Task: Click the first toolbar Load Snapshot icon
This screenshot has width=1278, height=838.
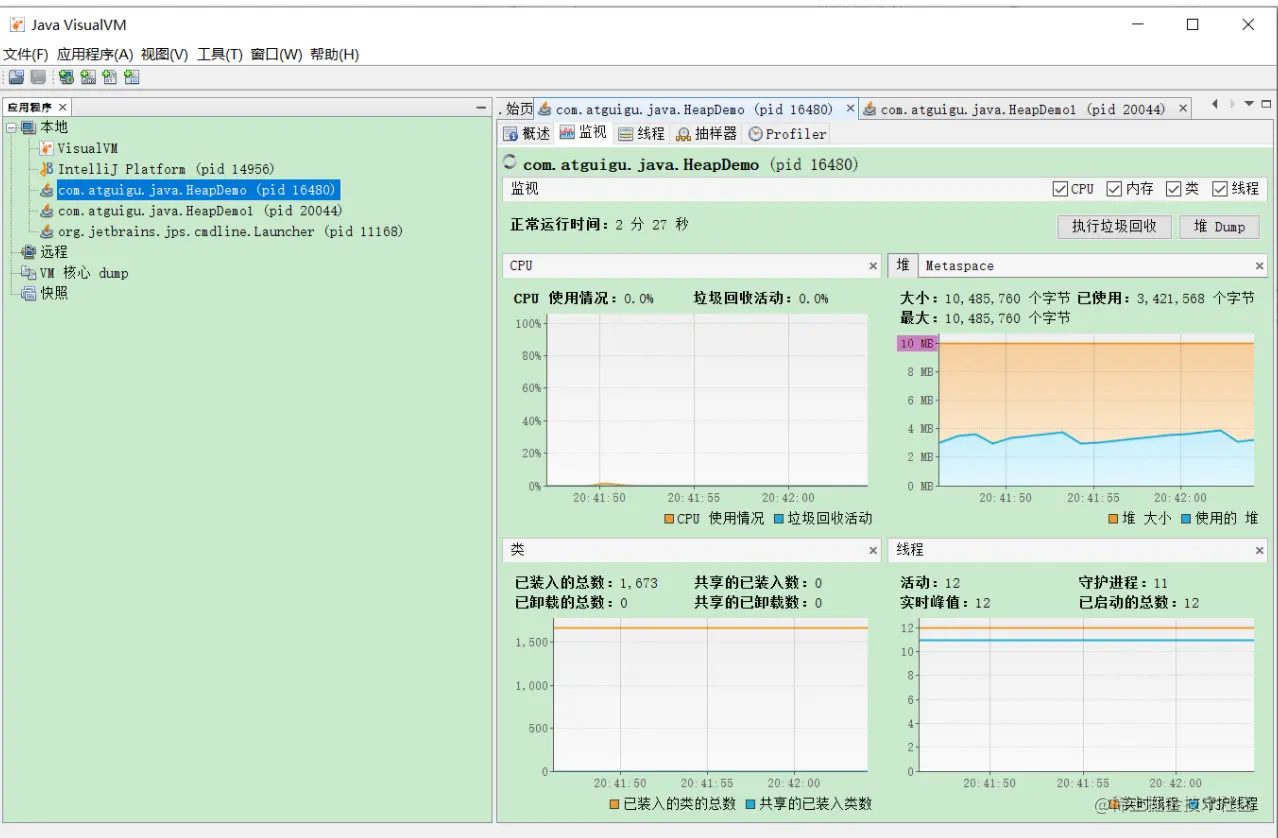Action: coord(16,77)
